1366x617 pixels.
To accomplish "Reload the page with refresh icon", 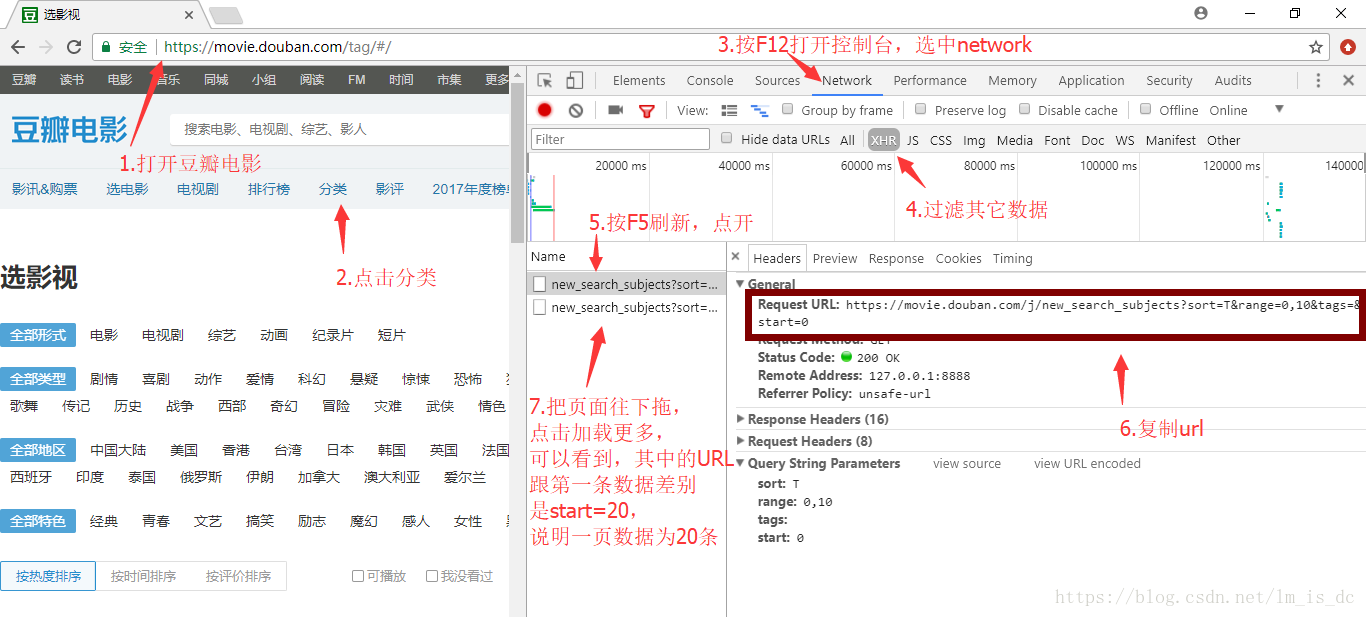I will [74, 47].
